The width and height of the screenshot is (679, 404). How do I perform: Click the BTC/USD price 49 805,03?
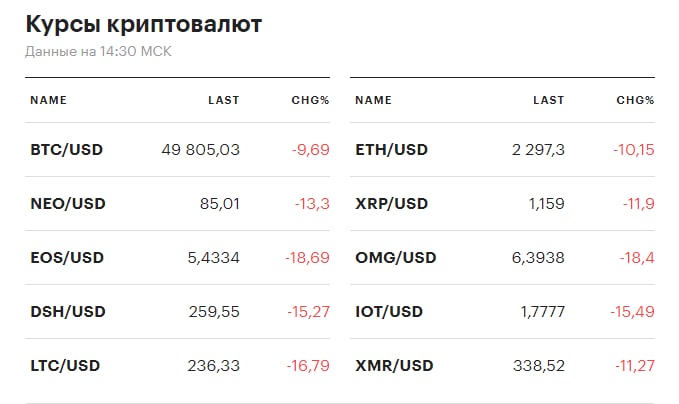(200, 150)
